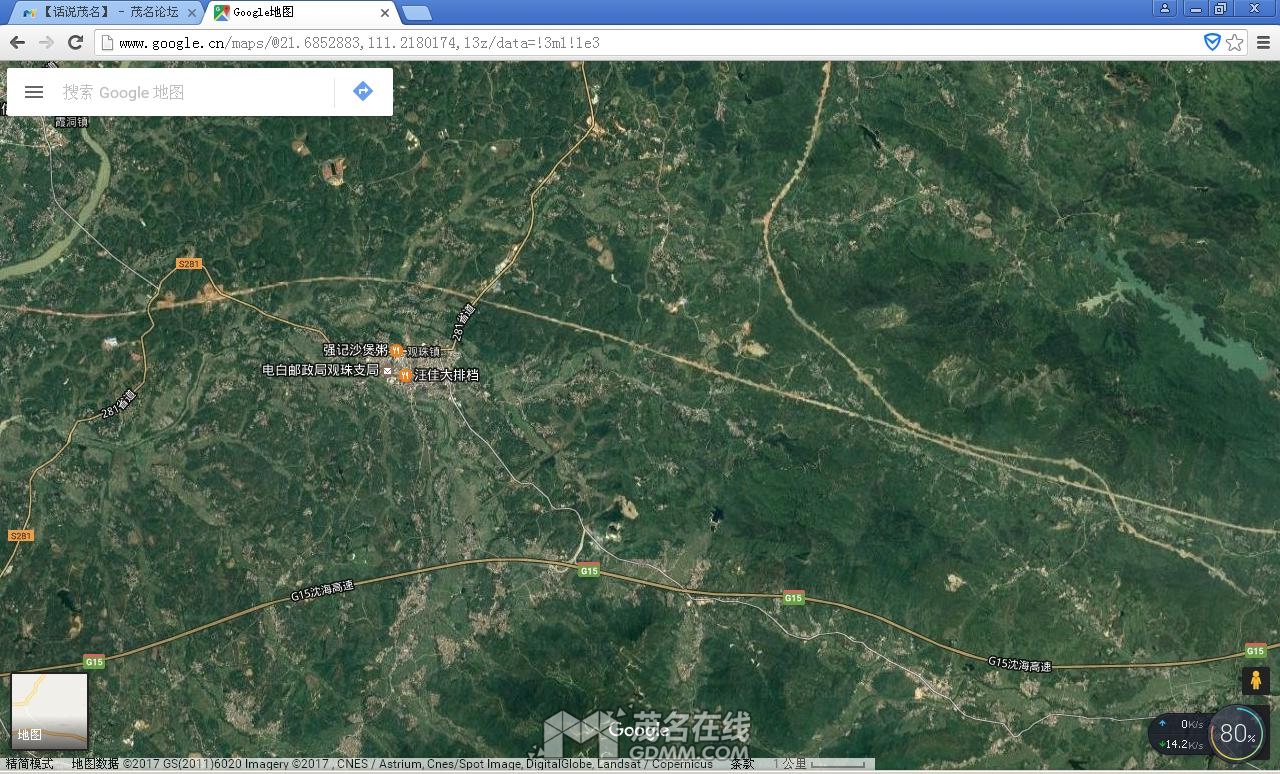Click the 搜索 Google 地图 search field
1280x774 pixels.
190,92
